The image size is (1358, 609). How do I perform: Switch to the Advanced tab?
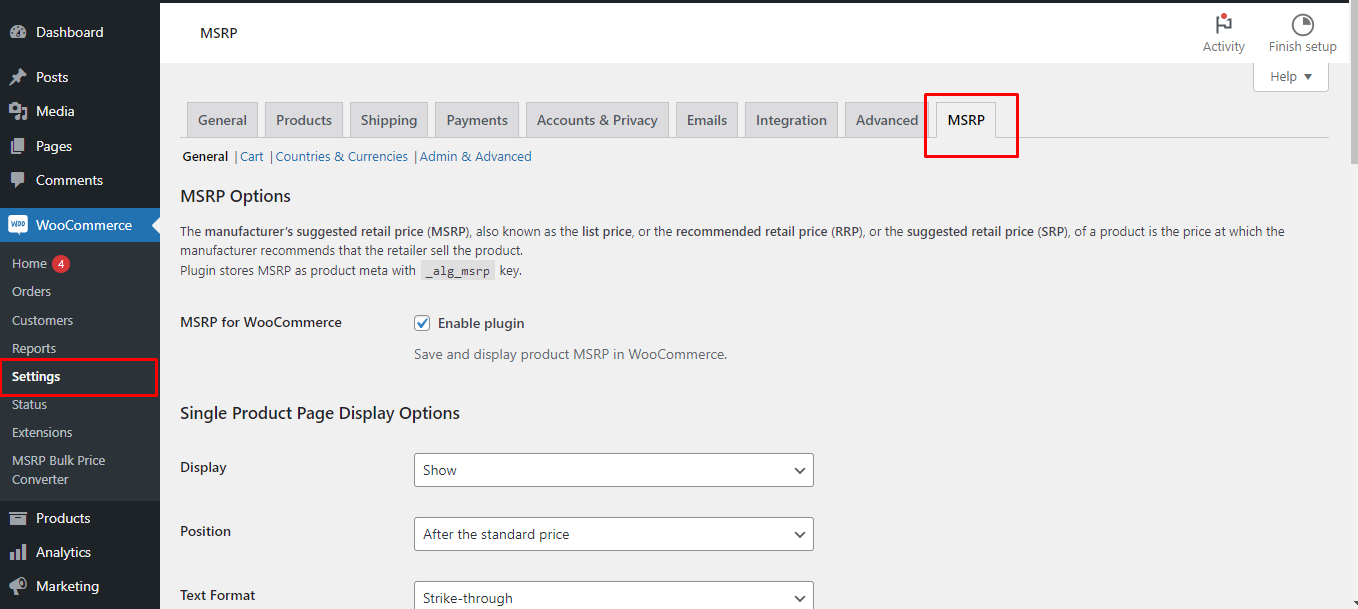pyautogui.click(x=887, y=120)
